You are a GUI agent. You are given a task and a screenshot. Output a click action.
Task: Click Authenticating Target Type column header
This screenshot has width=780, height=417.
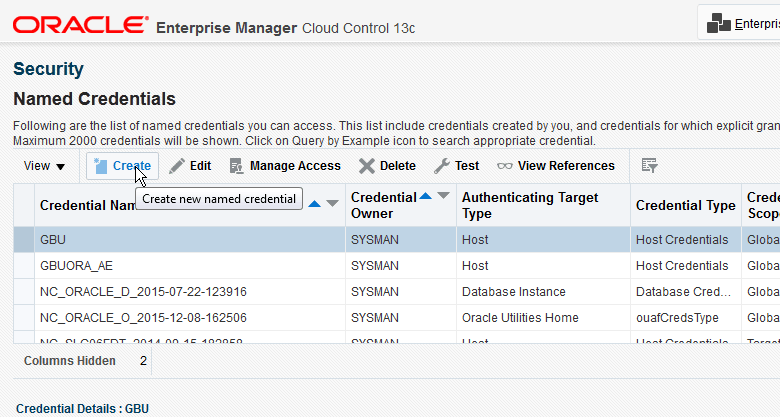point(543,205)
